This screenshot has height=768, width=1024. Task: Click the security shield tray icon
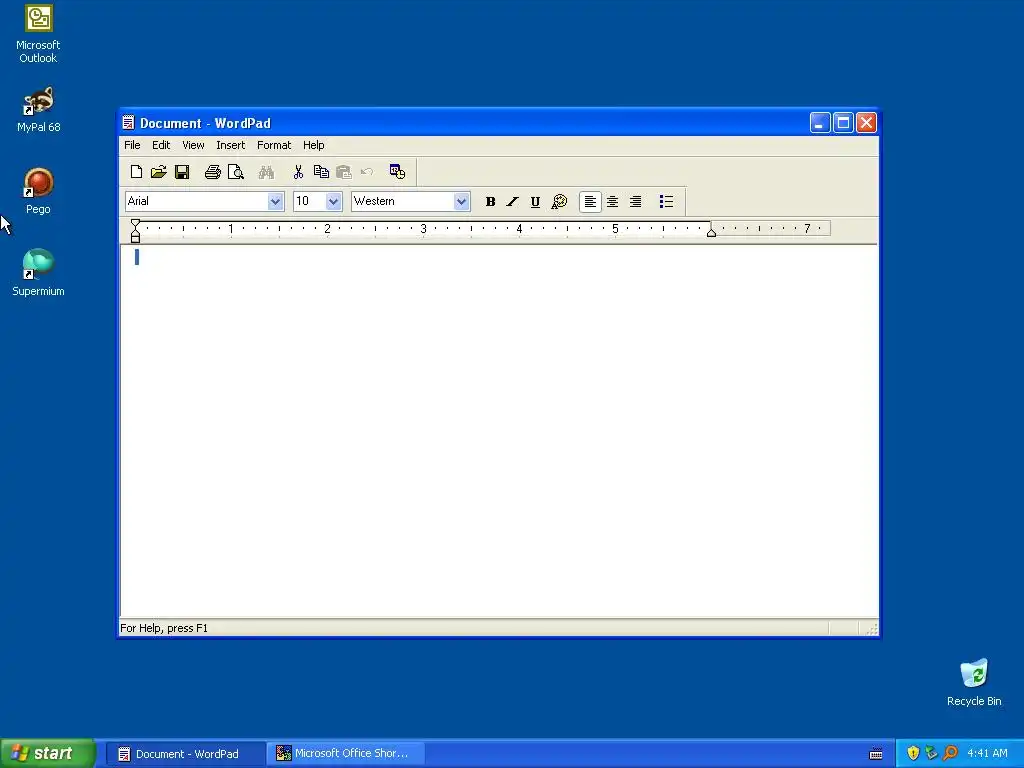[913, 753]
